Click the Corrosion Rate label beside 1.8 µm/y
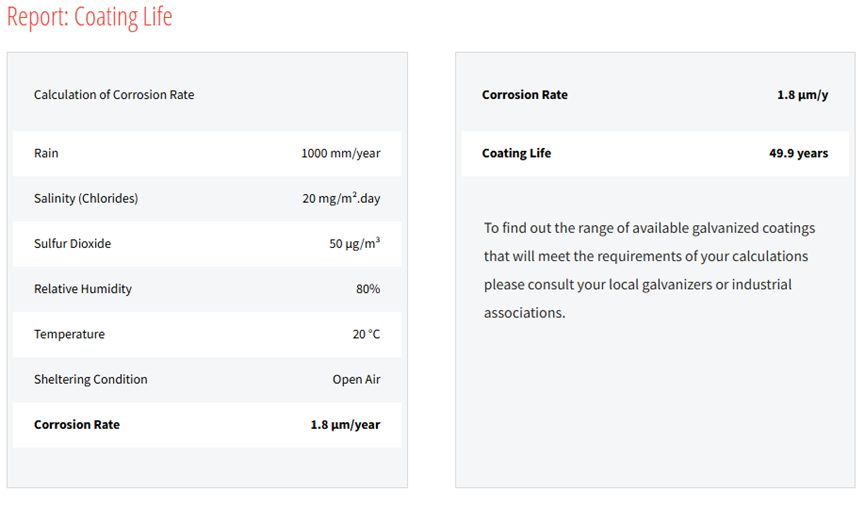 (524, 95)
